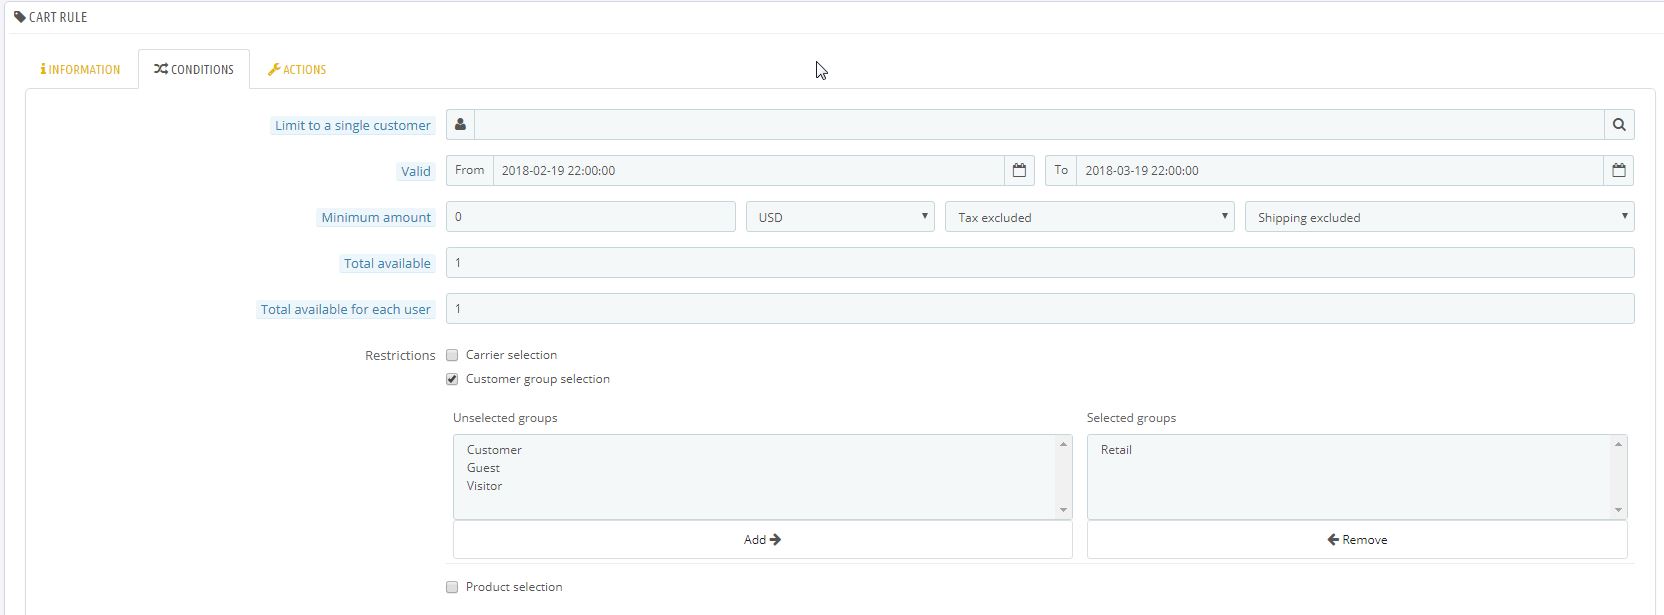Click the Valid From date field
The height and width of the screenshot is (615, 1664).
pyautogui.click(x=749, y=171)
